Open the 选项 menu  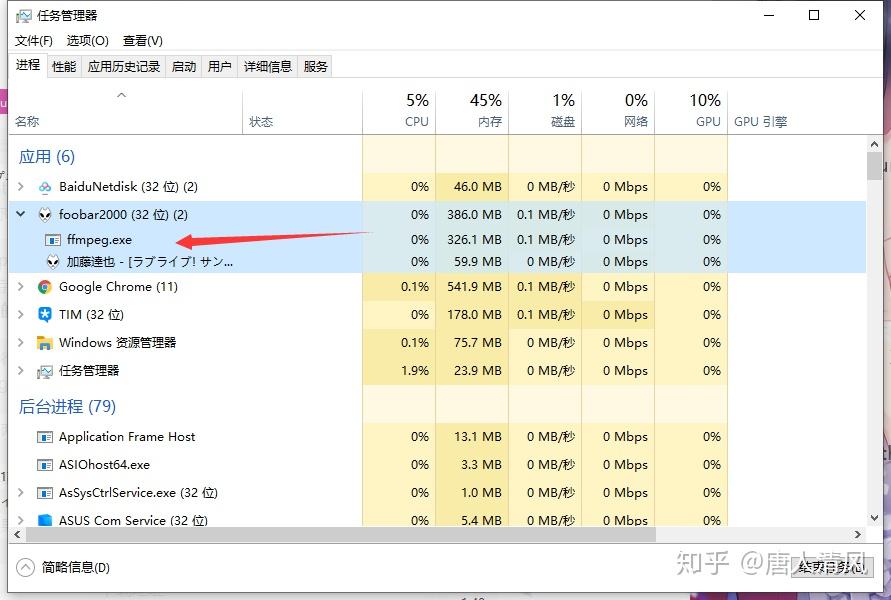pyautogui.click(x=88, y=41)
